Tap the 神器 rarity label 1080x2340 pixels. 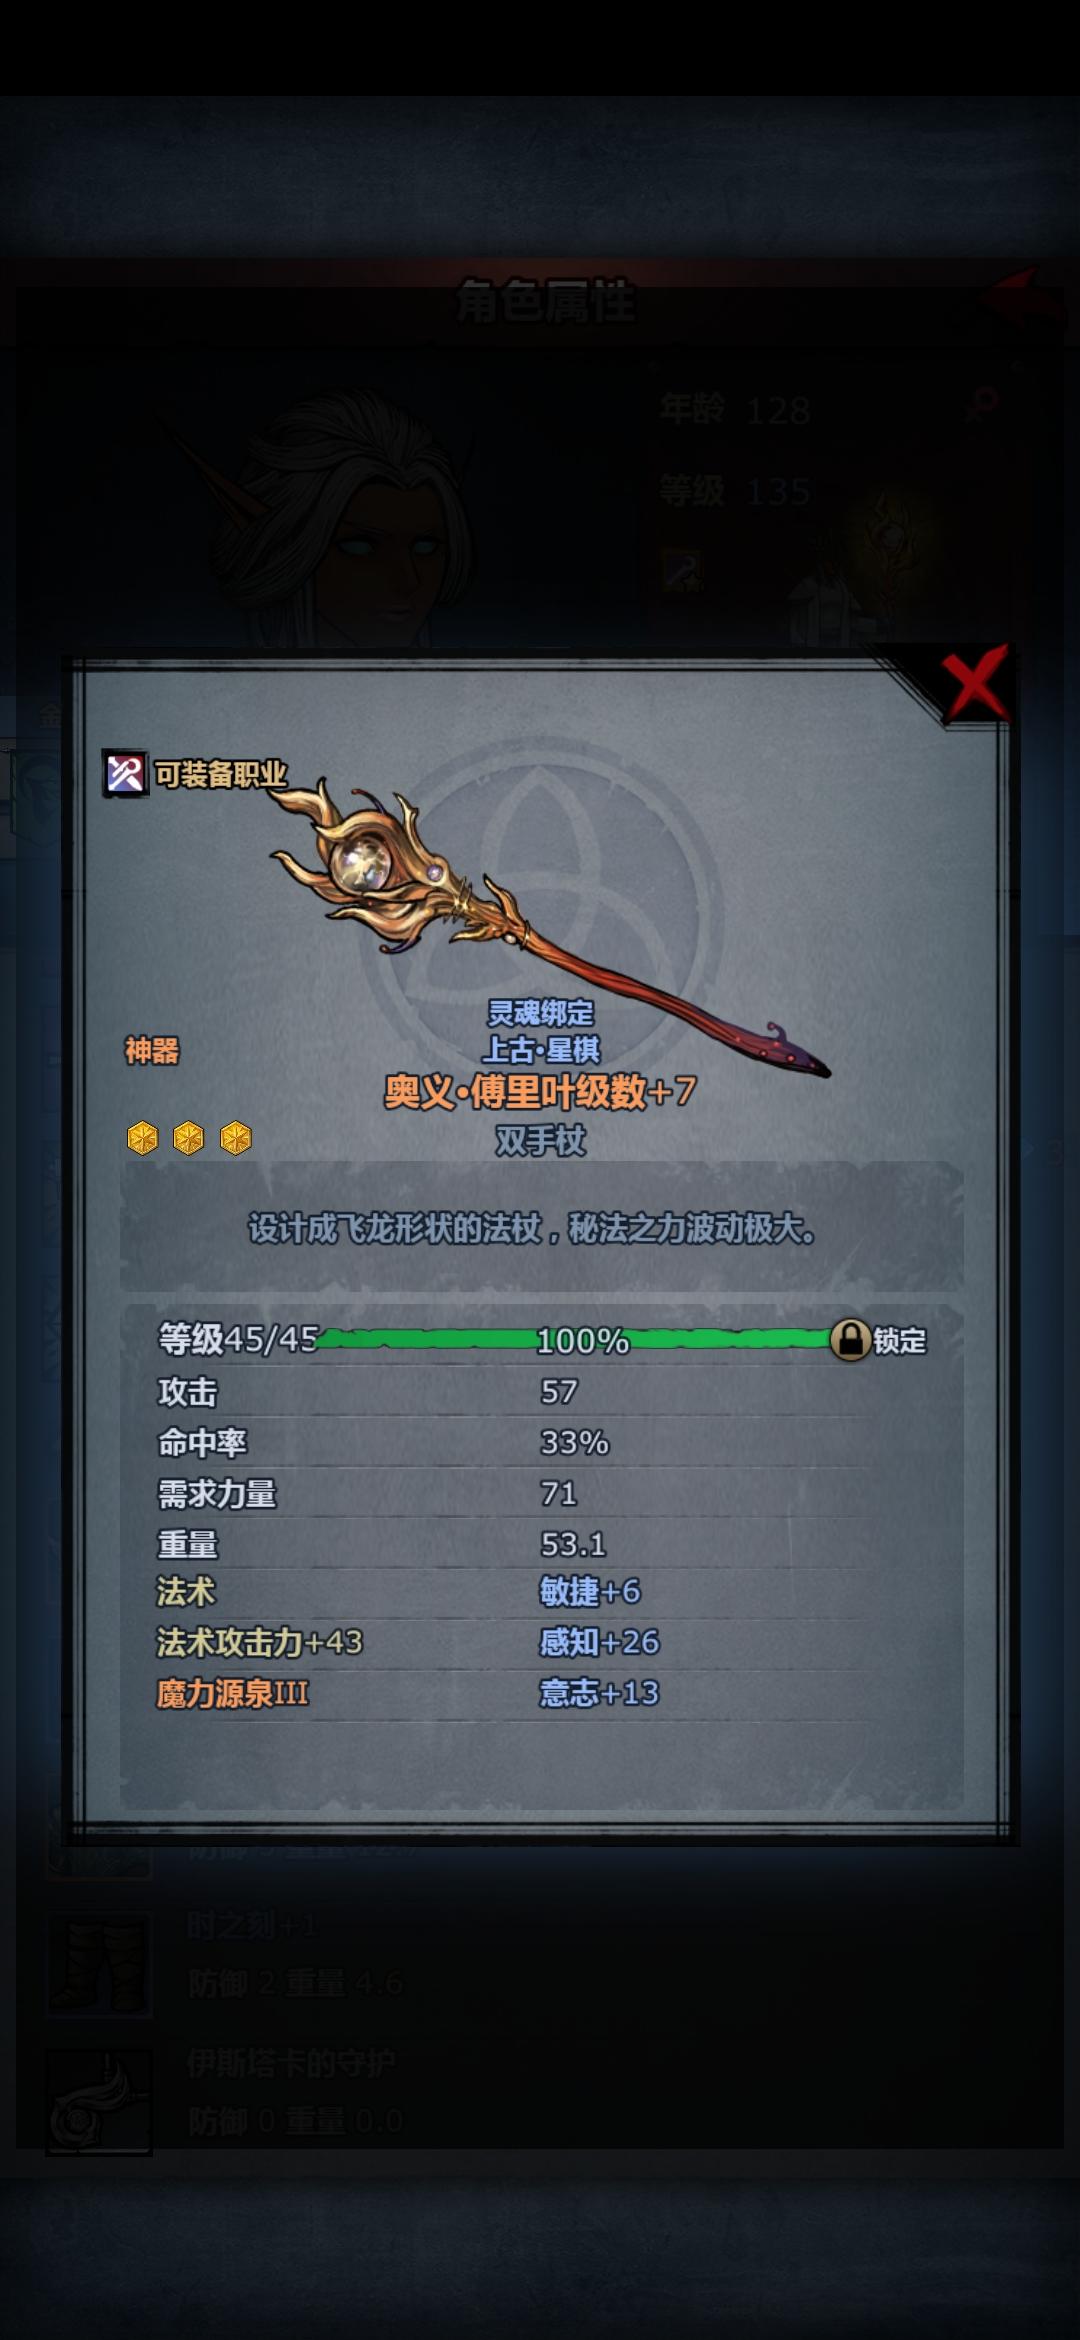pos(152,1051)
